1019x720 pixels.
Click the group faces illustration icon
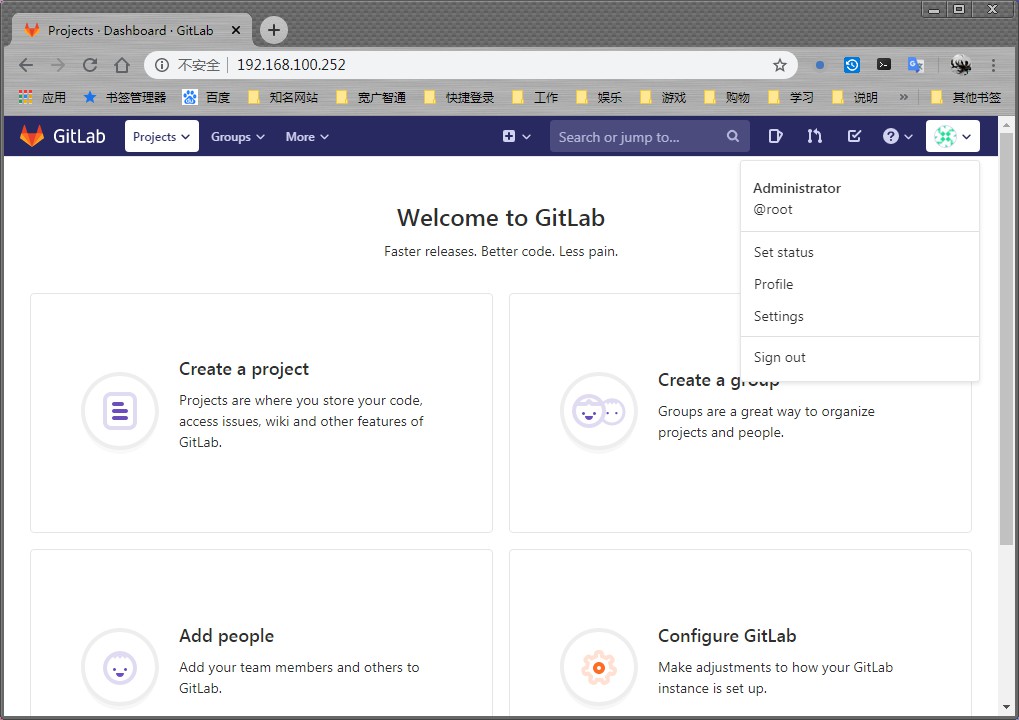[599, 411]
